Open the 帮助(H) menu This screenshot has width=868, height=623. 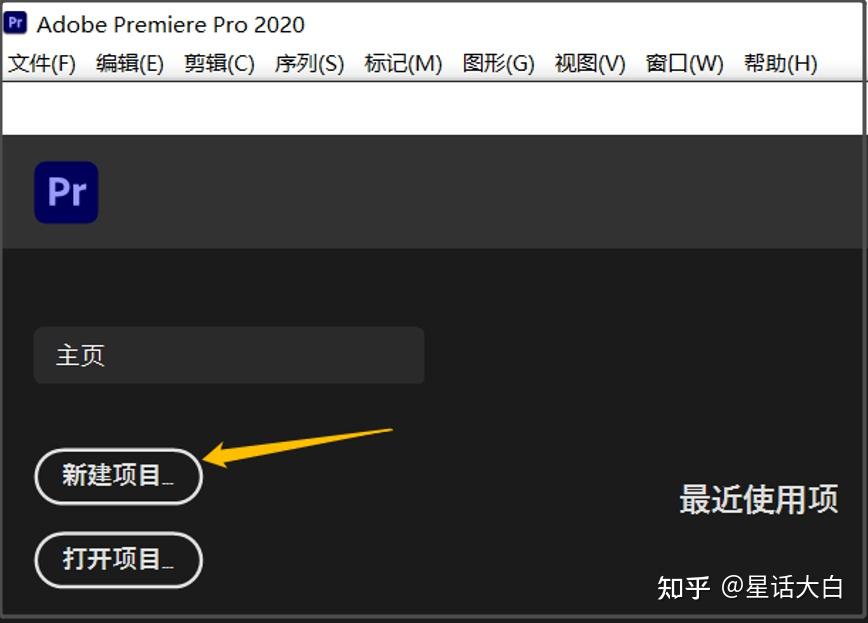coord(781,63)
